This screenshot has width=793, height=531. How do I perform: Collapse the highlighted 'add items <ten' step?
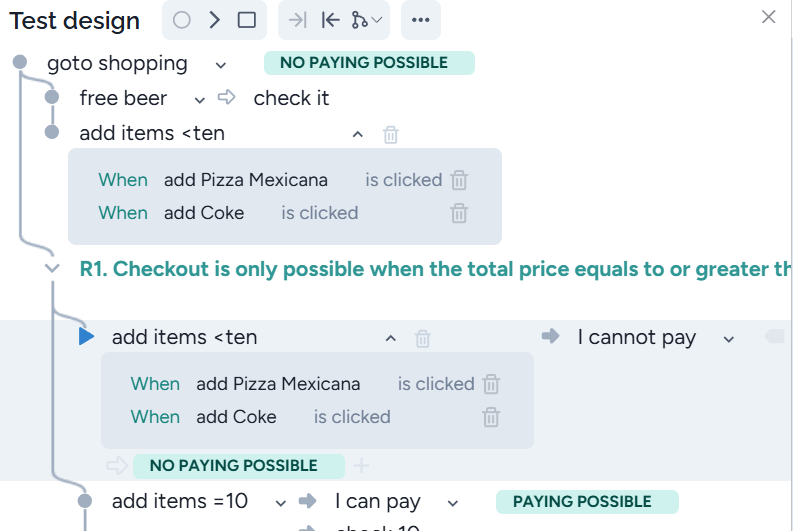[x=391, y=339]
